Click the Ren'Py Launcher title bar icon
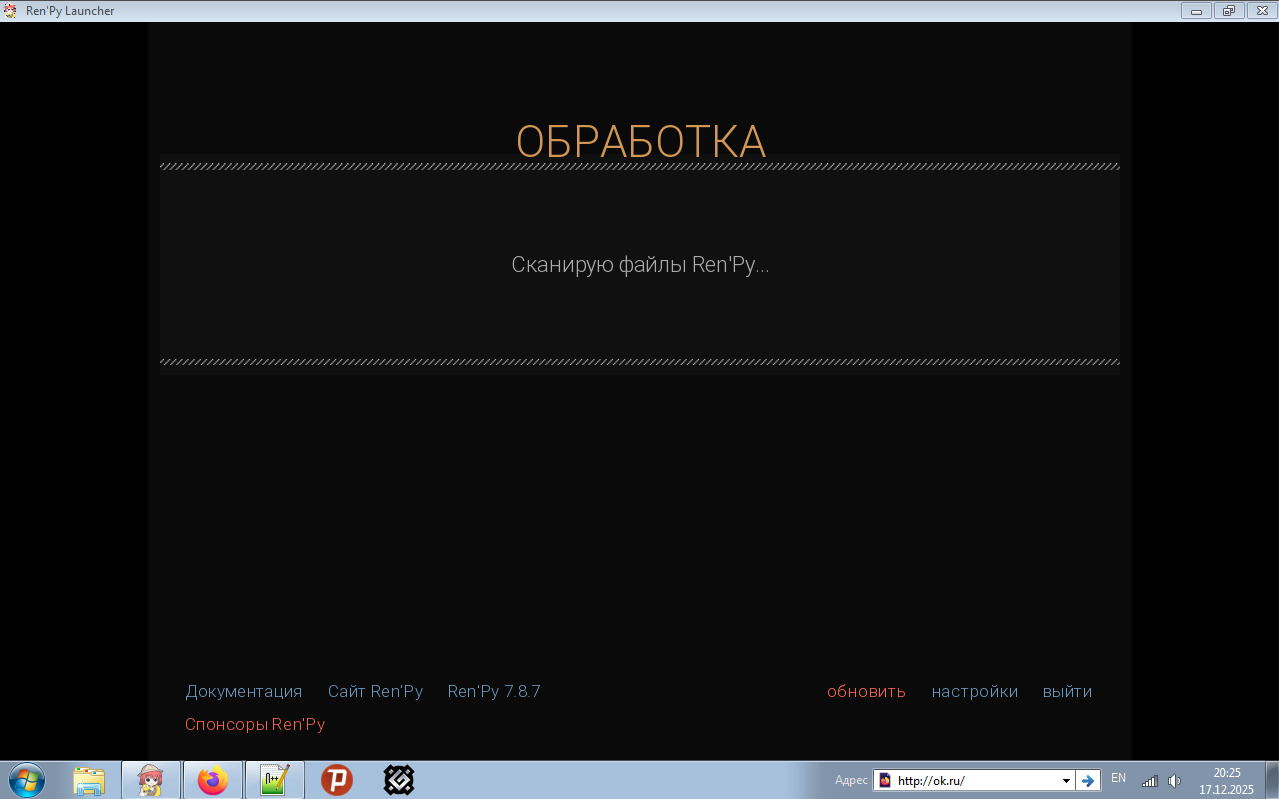The width and height of the screenshot is (1279, 799). point(10,10)
